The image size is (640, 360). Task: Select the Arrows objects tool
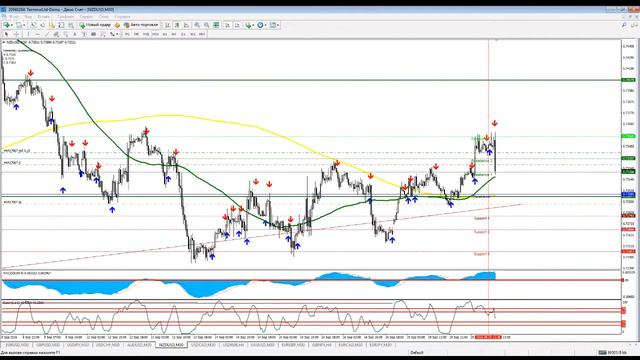pyautogui.click(x=112, y=34)
